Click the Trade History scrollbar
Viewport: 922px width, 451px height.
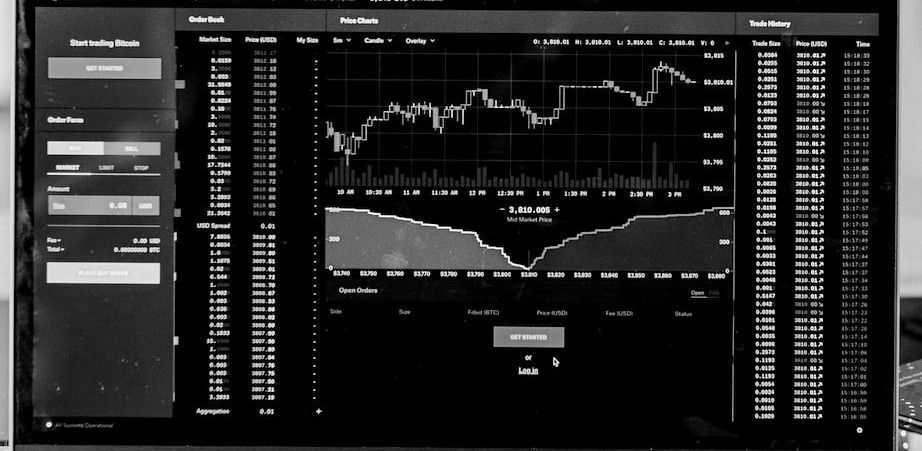pyautogui.click(x=733, y=235)
